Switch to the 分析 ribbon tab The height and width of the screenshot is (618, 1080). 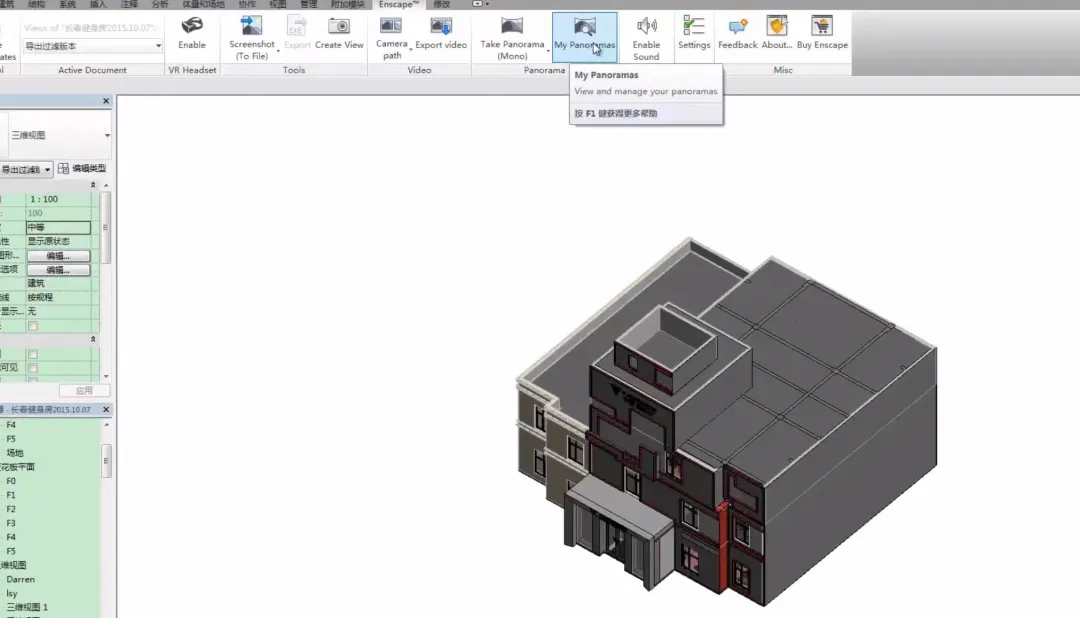click(x=160, y=4)
